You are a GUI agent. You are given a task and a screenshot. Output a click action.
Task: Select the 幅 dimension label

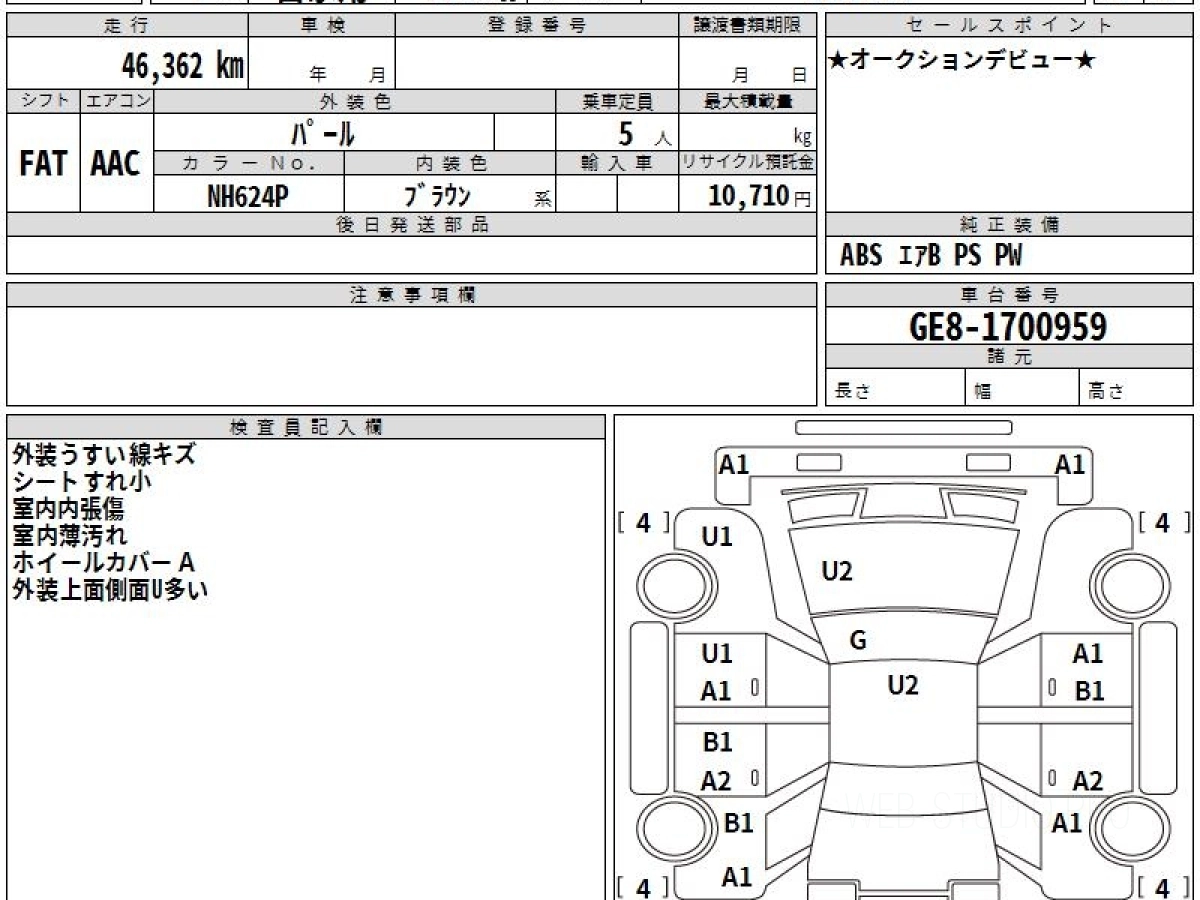click(983, 392)
